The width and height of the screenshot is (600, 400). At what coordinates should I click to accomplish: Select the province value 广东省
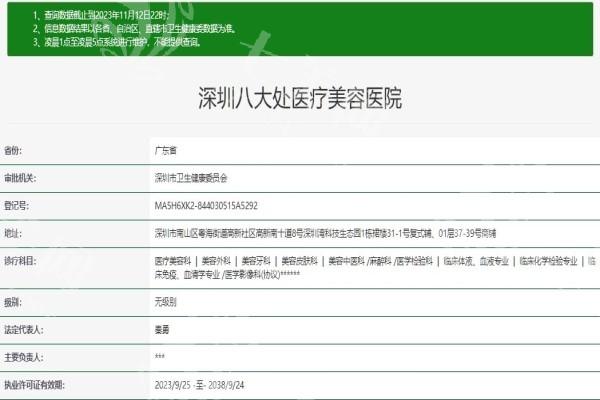click(x=166, y=150)
